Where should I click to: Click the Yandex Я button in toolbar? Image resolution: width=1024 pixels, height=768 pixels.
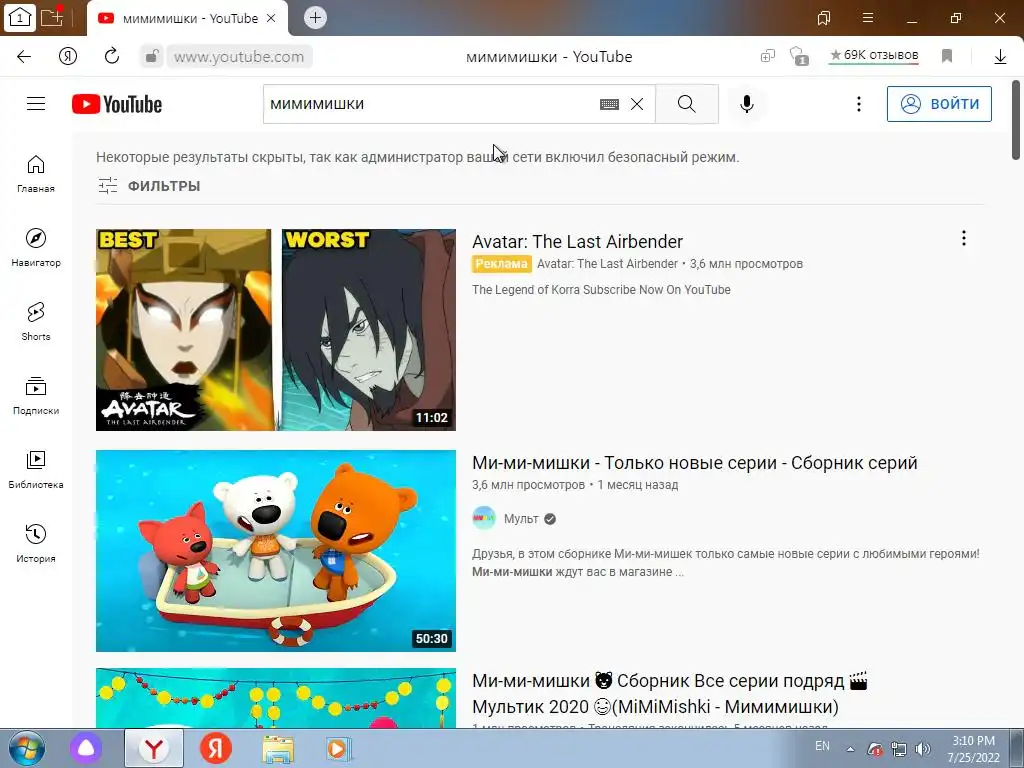tap(68, 57)
